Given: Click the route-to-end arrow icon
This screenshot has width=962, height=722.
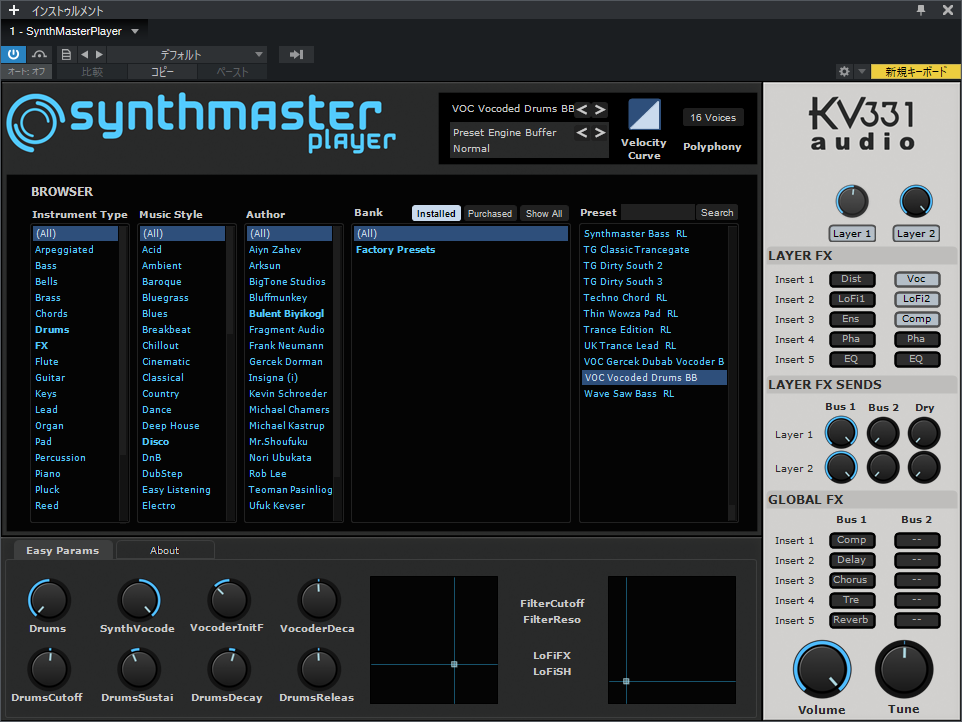Looking at the screenshot, I should pos(296,54).
